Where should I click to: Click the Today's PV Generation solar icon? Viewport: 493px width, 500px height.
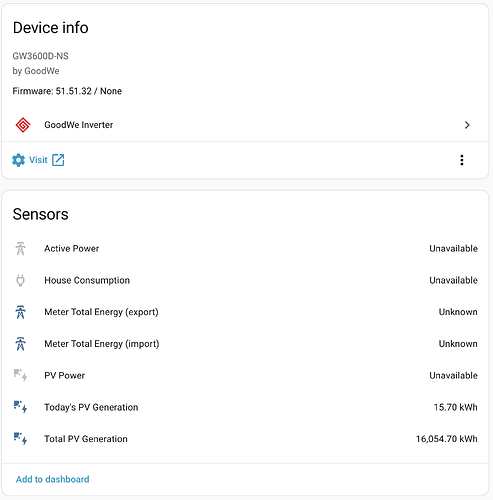(x=20, y=407)
